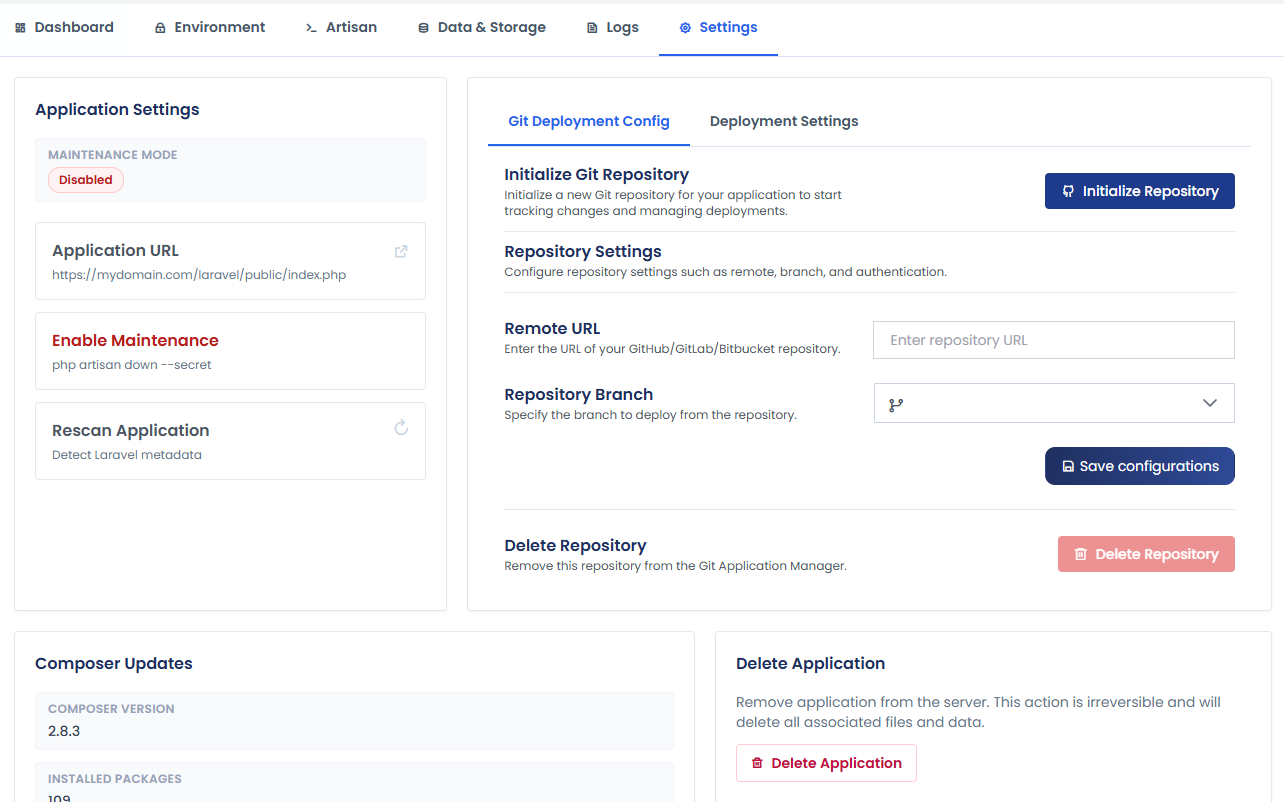The width and height of the screenshot is (1284, 802).
Task: Click the Composer Updates heading
Action: point(114,663)
